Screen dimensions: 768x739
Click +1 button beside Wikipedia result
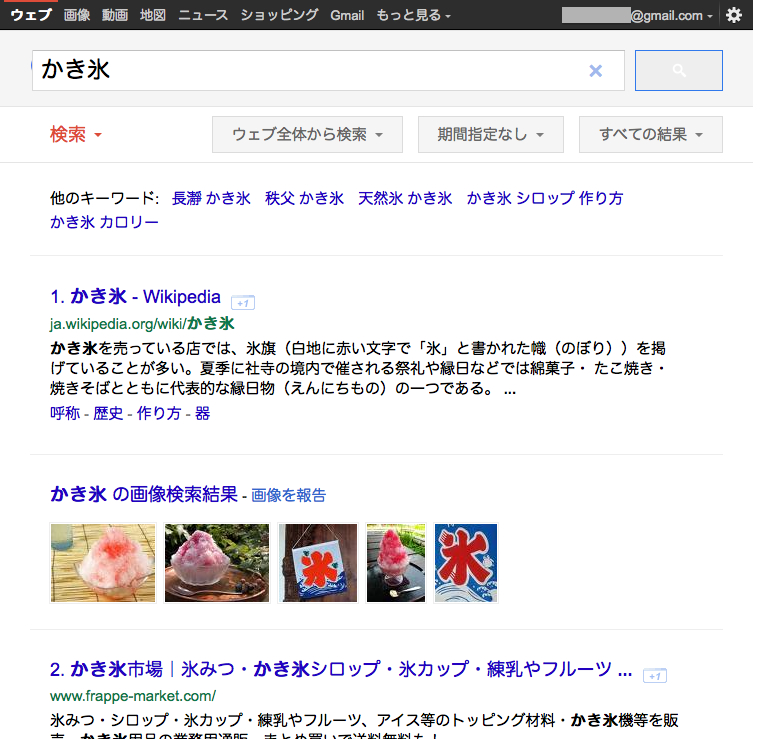click(x=243, y=303)
